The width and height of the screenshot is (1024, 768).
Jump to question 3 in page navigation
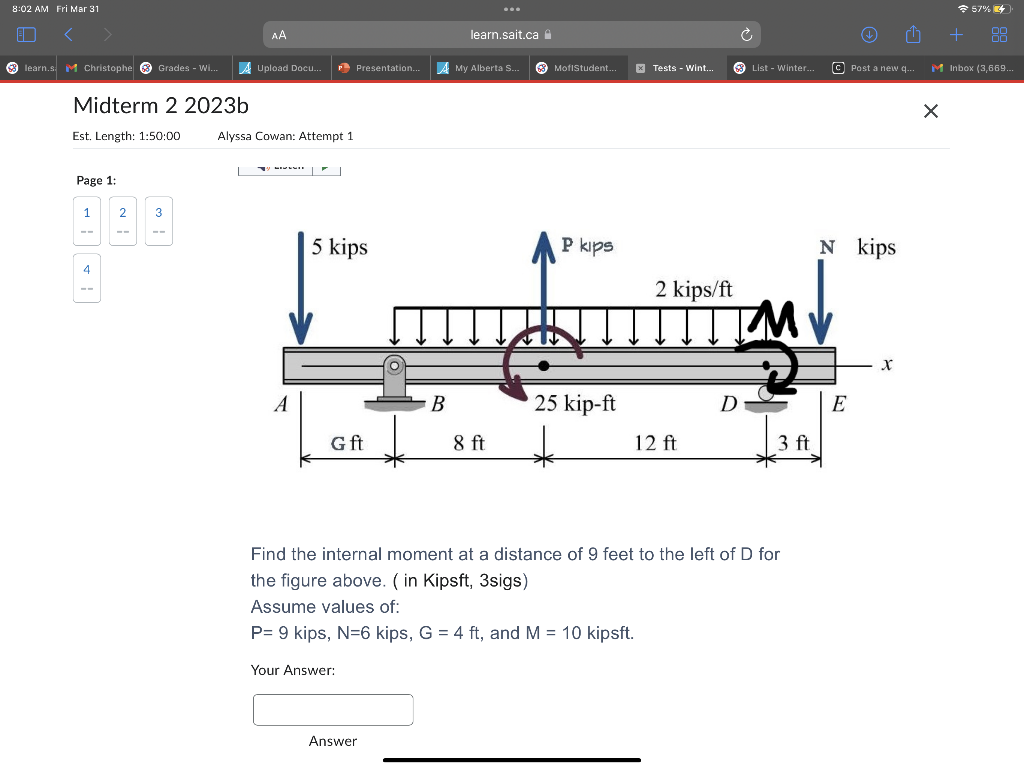(x=159, y=221)
